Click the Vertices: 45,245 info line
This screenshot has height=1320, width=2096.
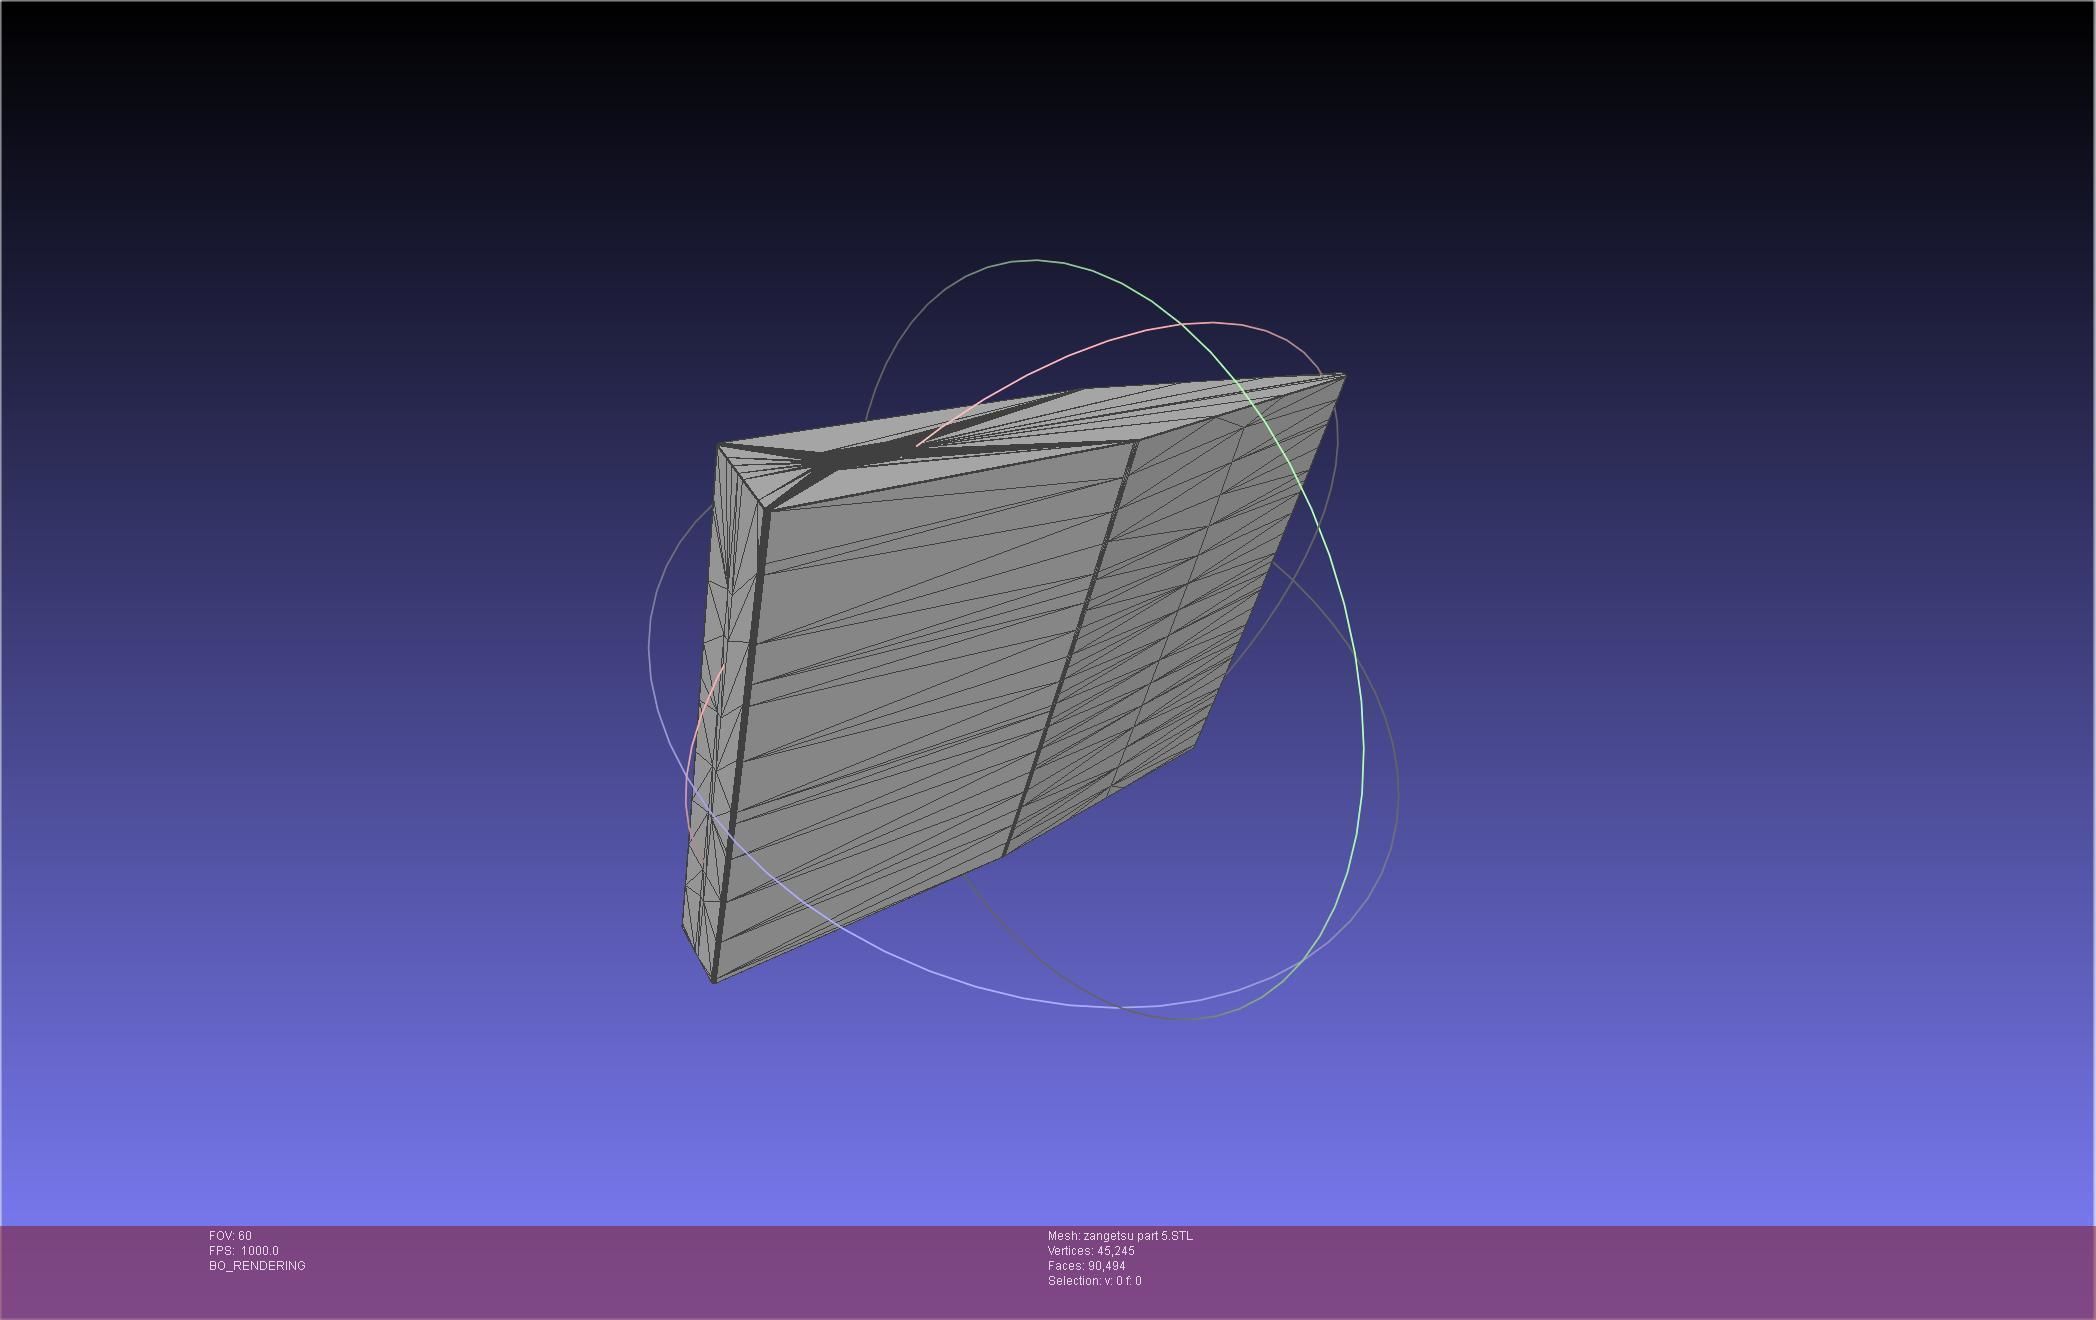(x=1091, y=1251)
